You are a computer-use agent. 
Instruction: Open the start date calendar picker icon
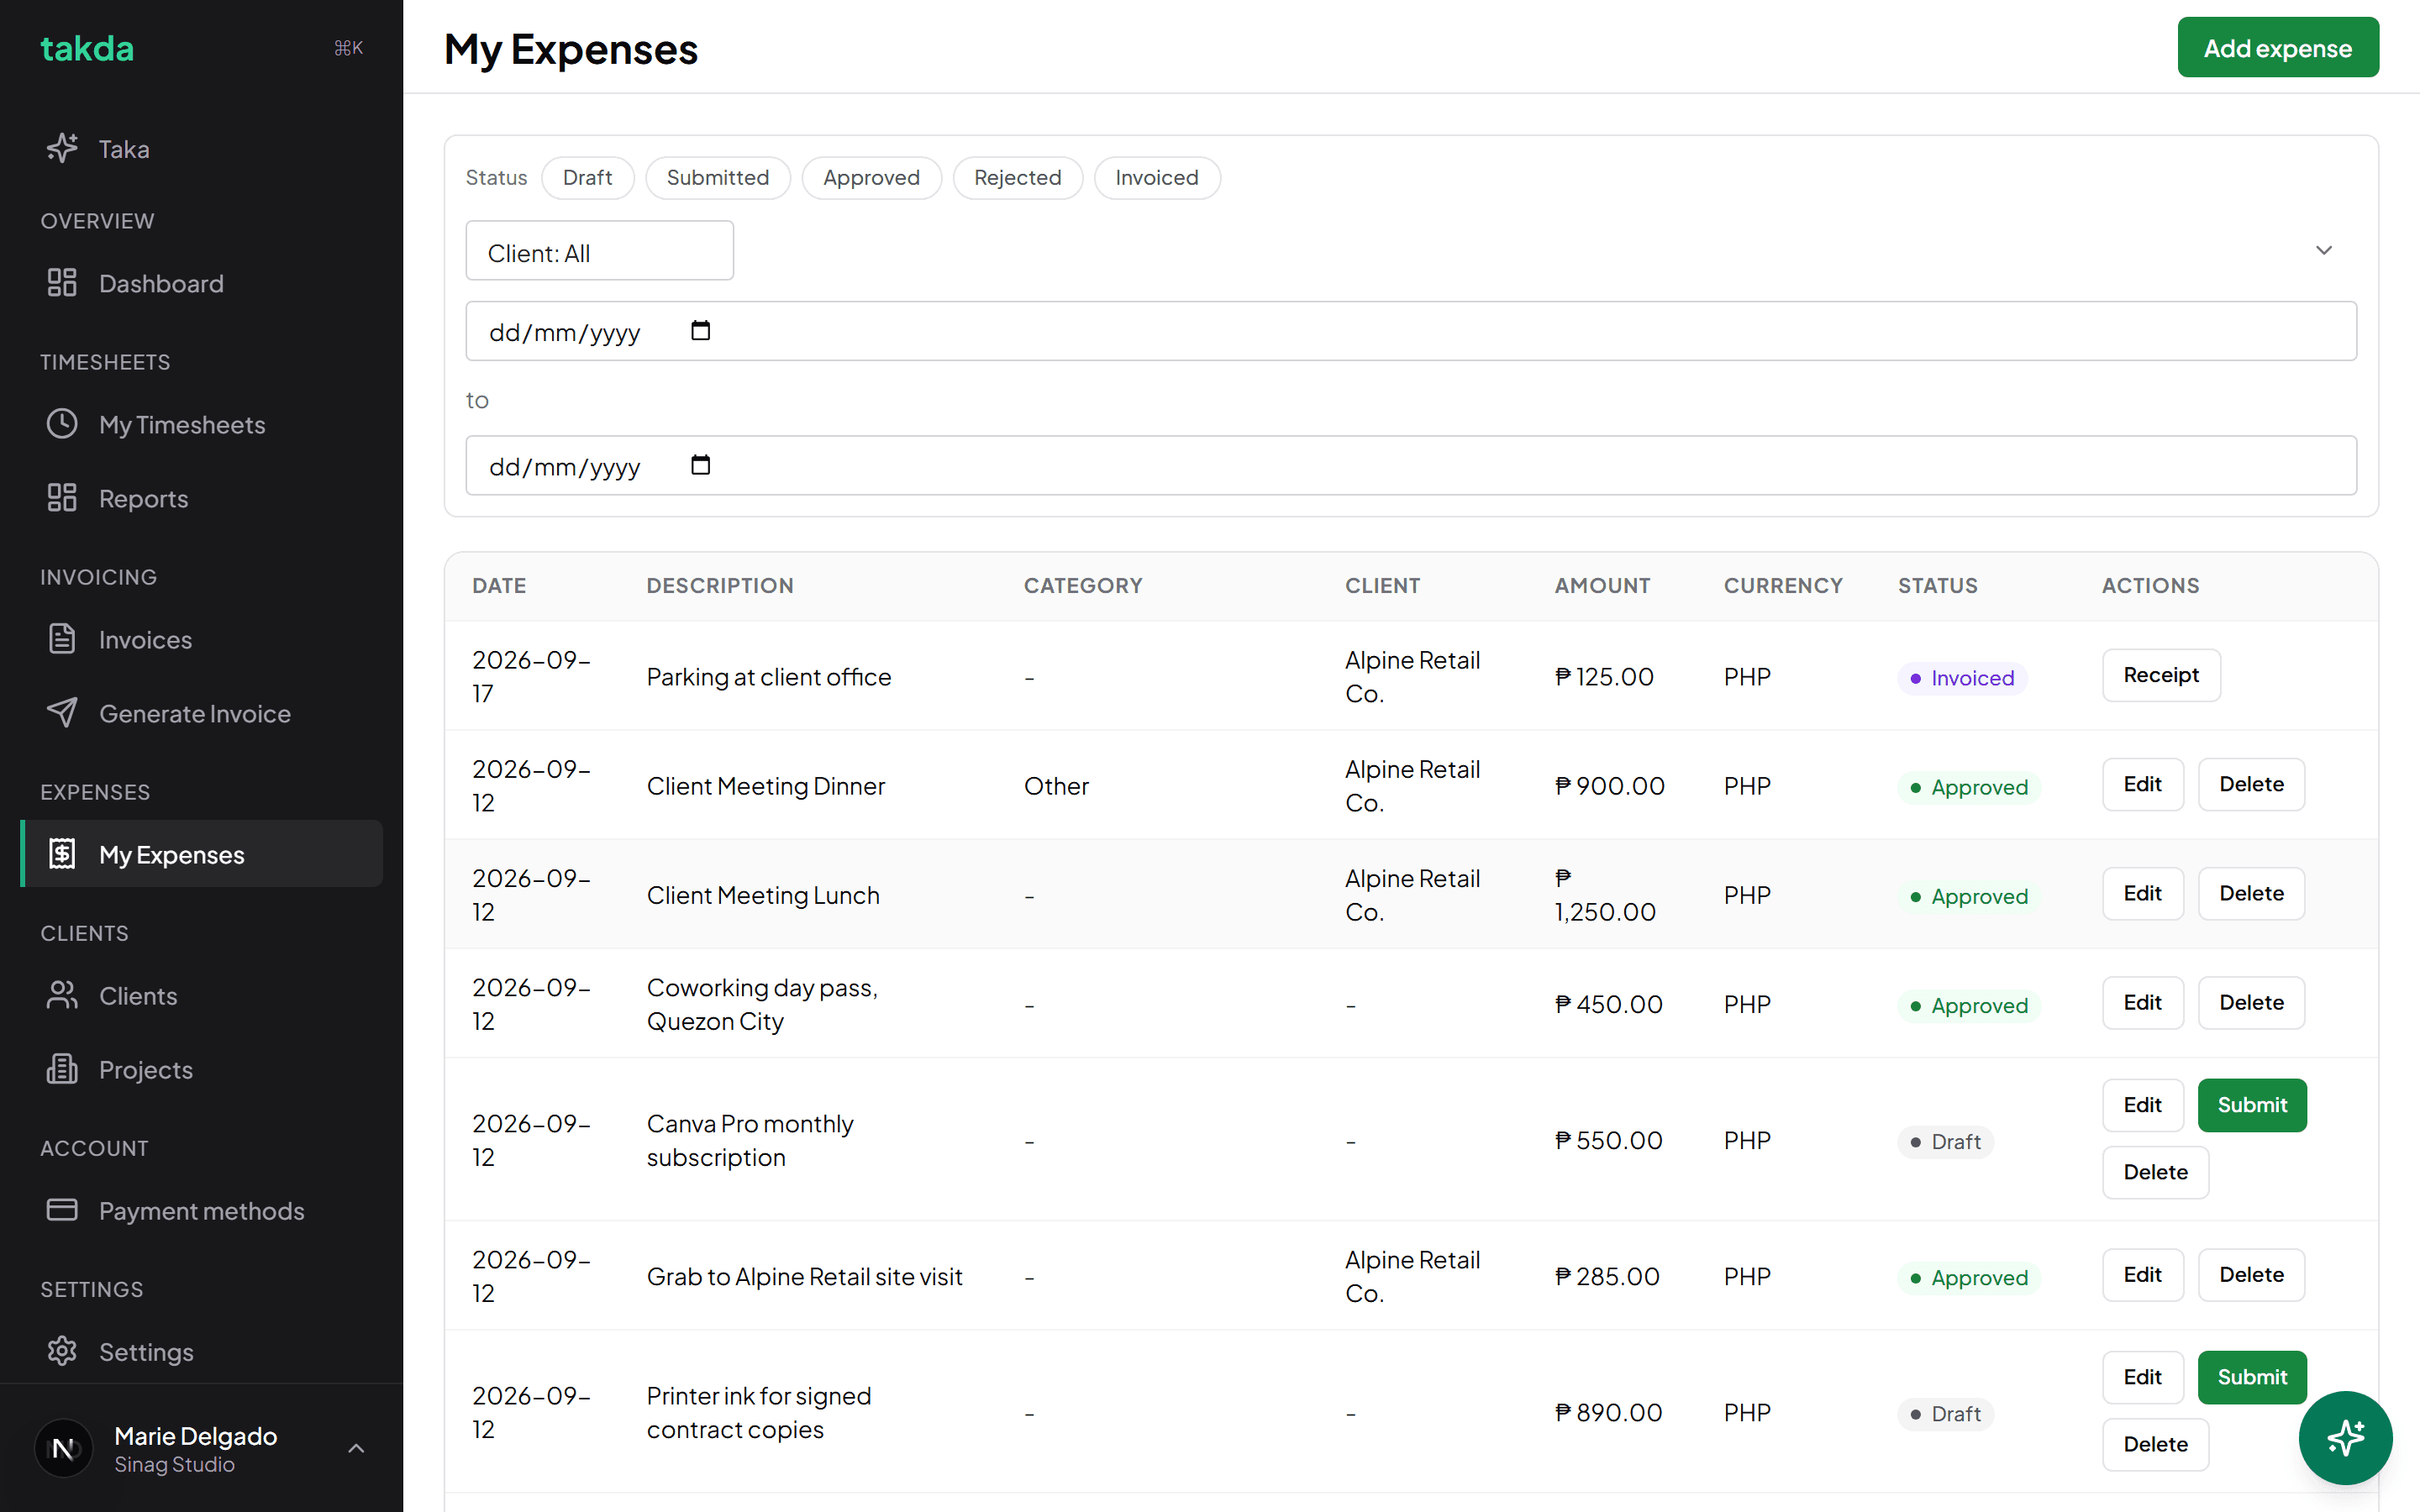tap(701, 331)
